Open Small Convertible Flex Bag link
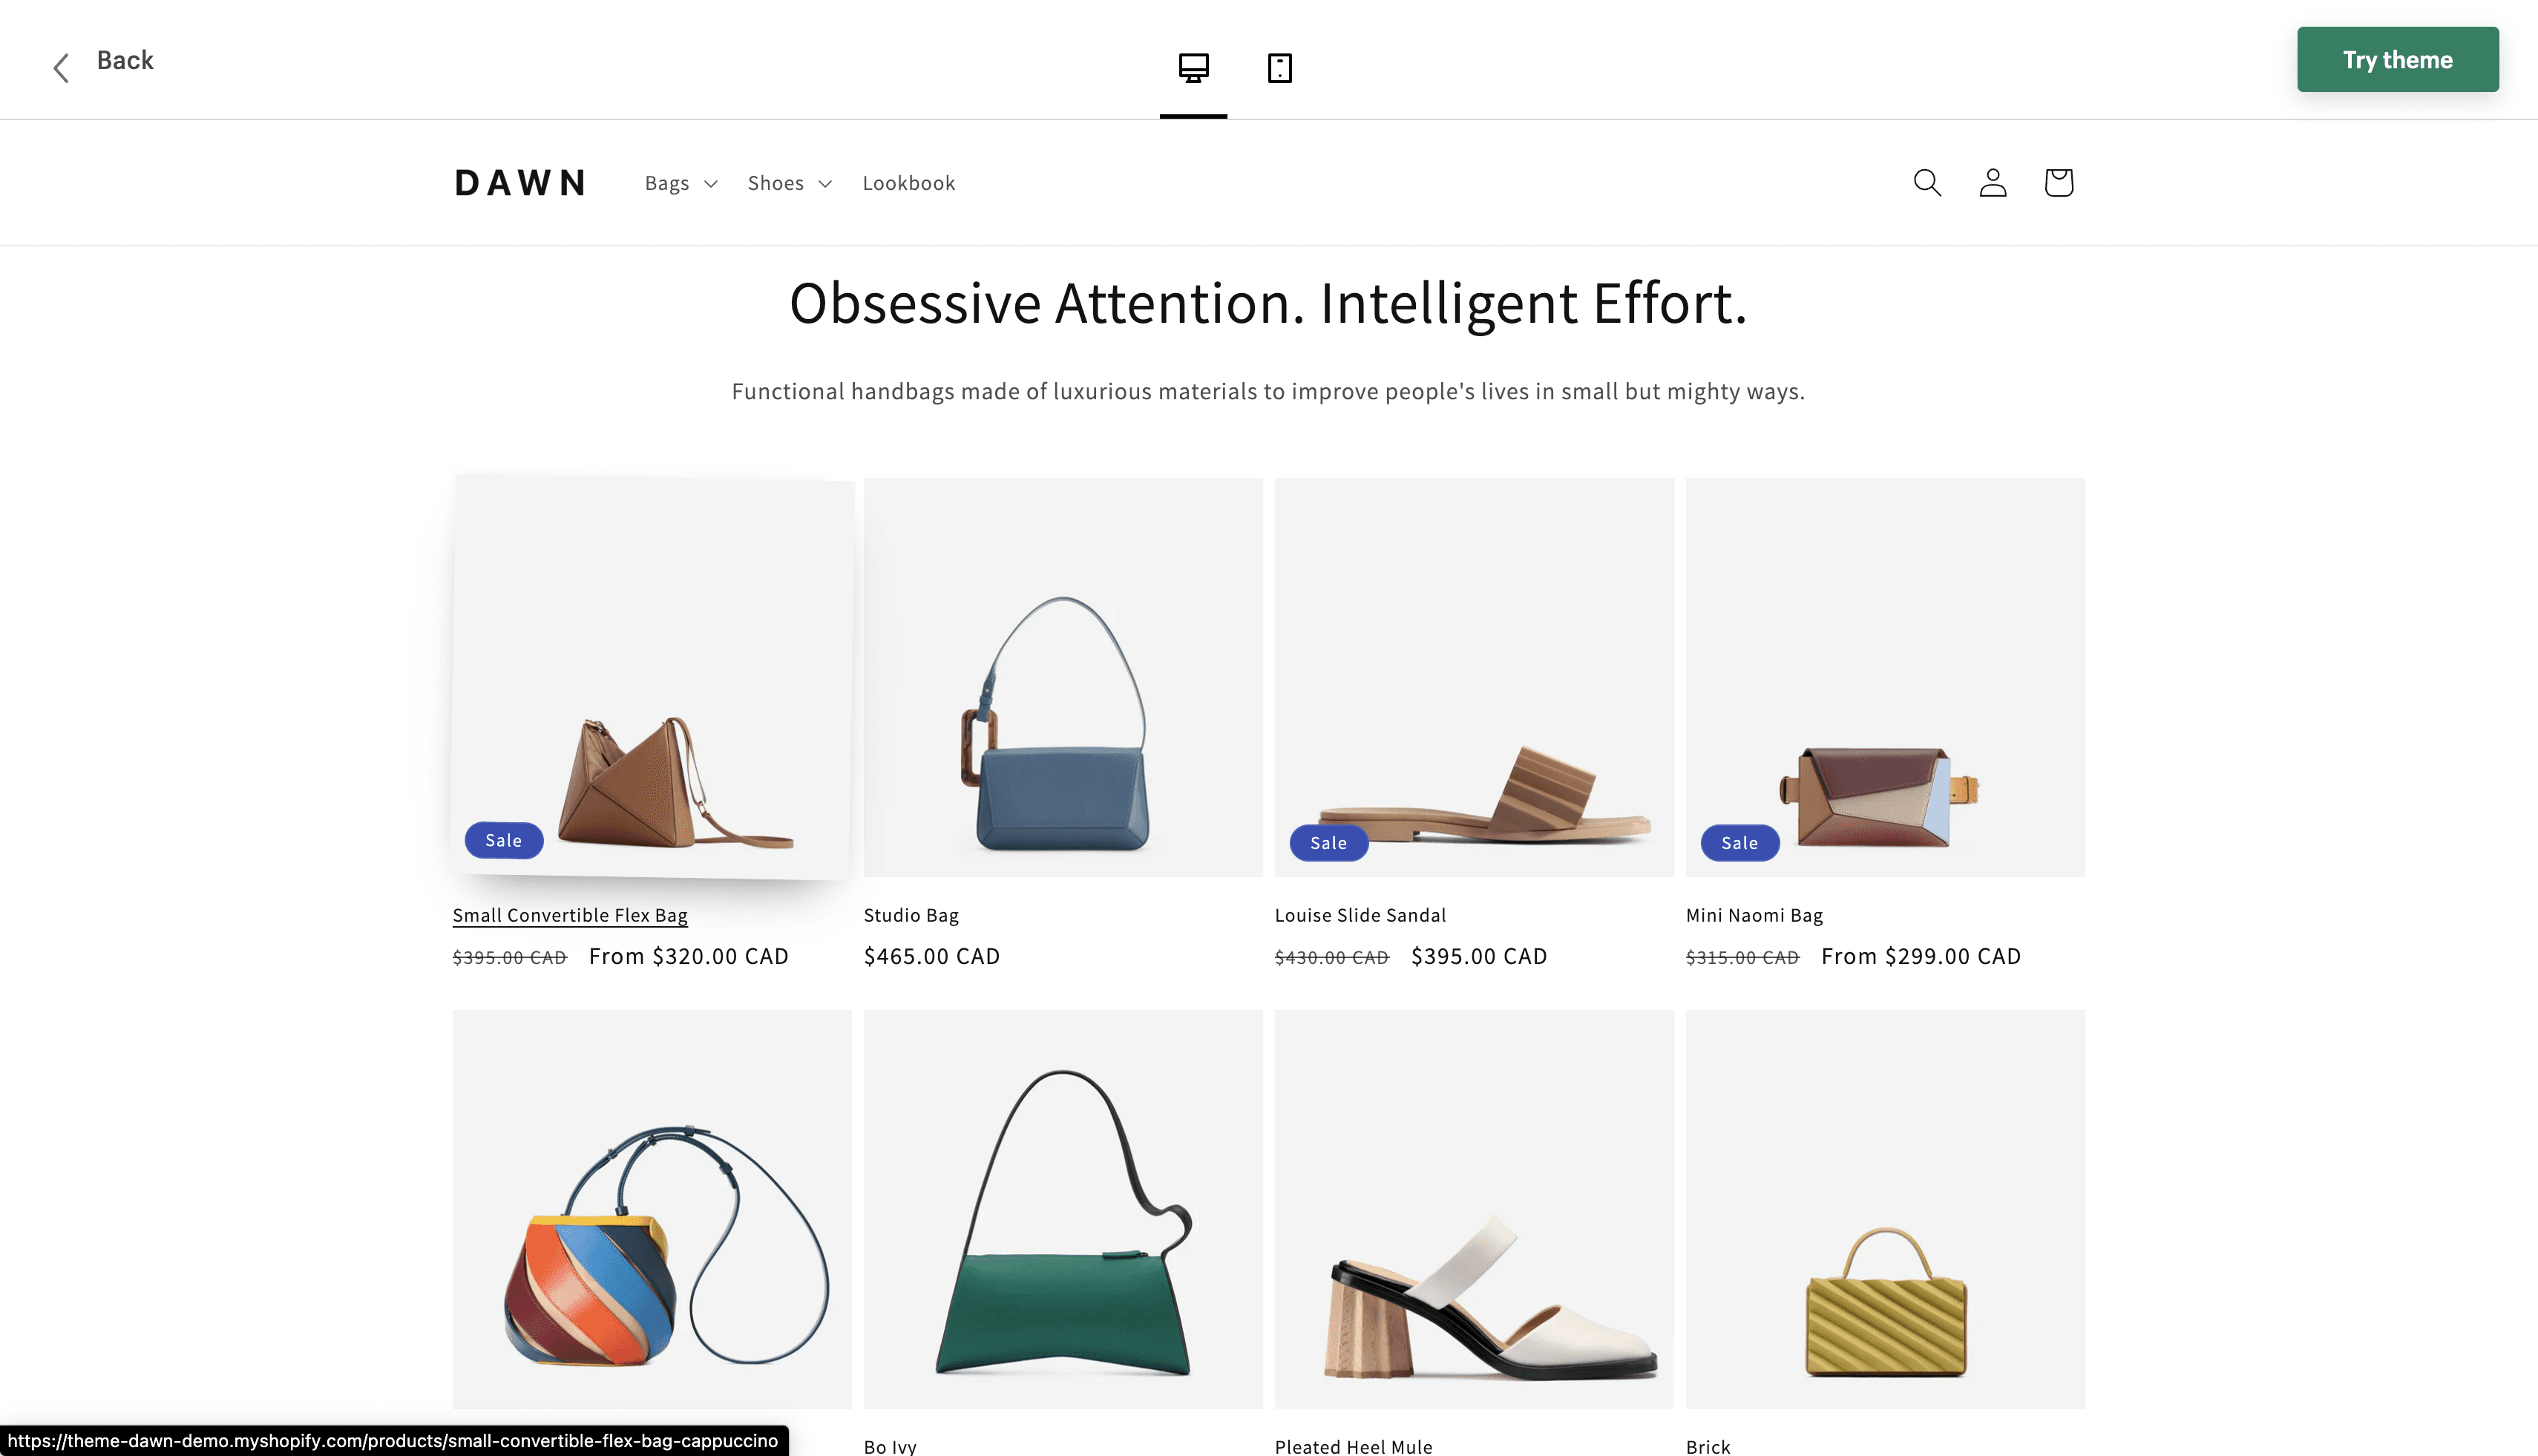The image size is (2538, 1456). coord(570,915)
